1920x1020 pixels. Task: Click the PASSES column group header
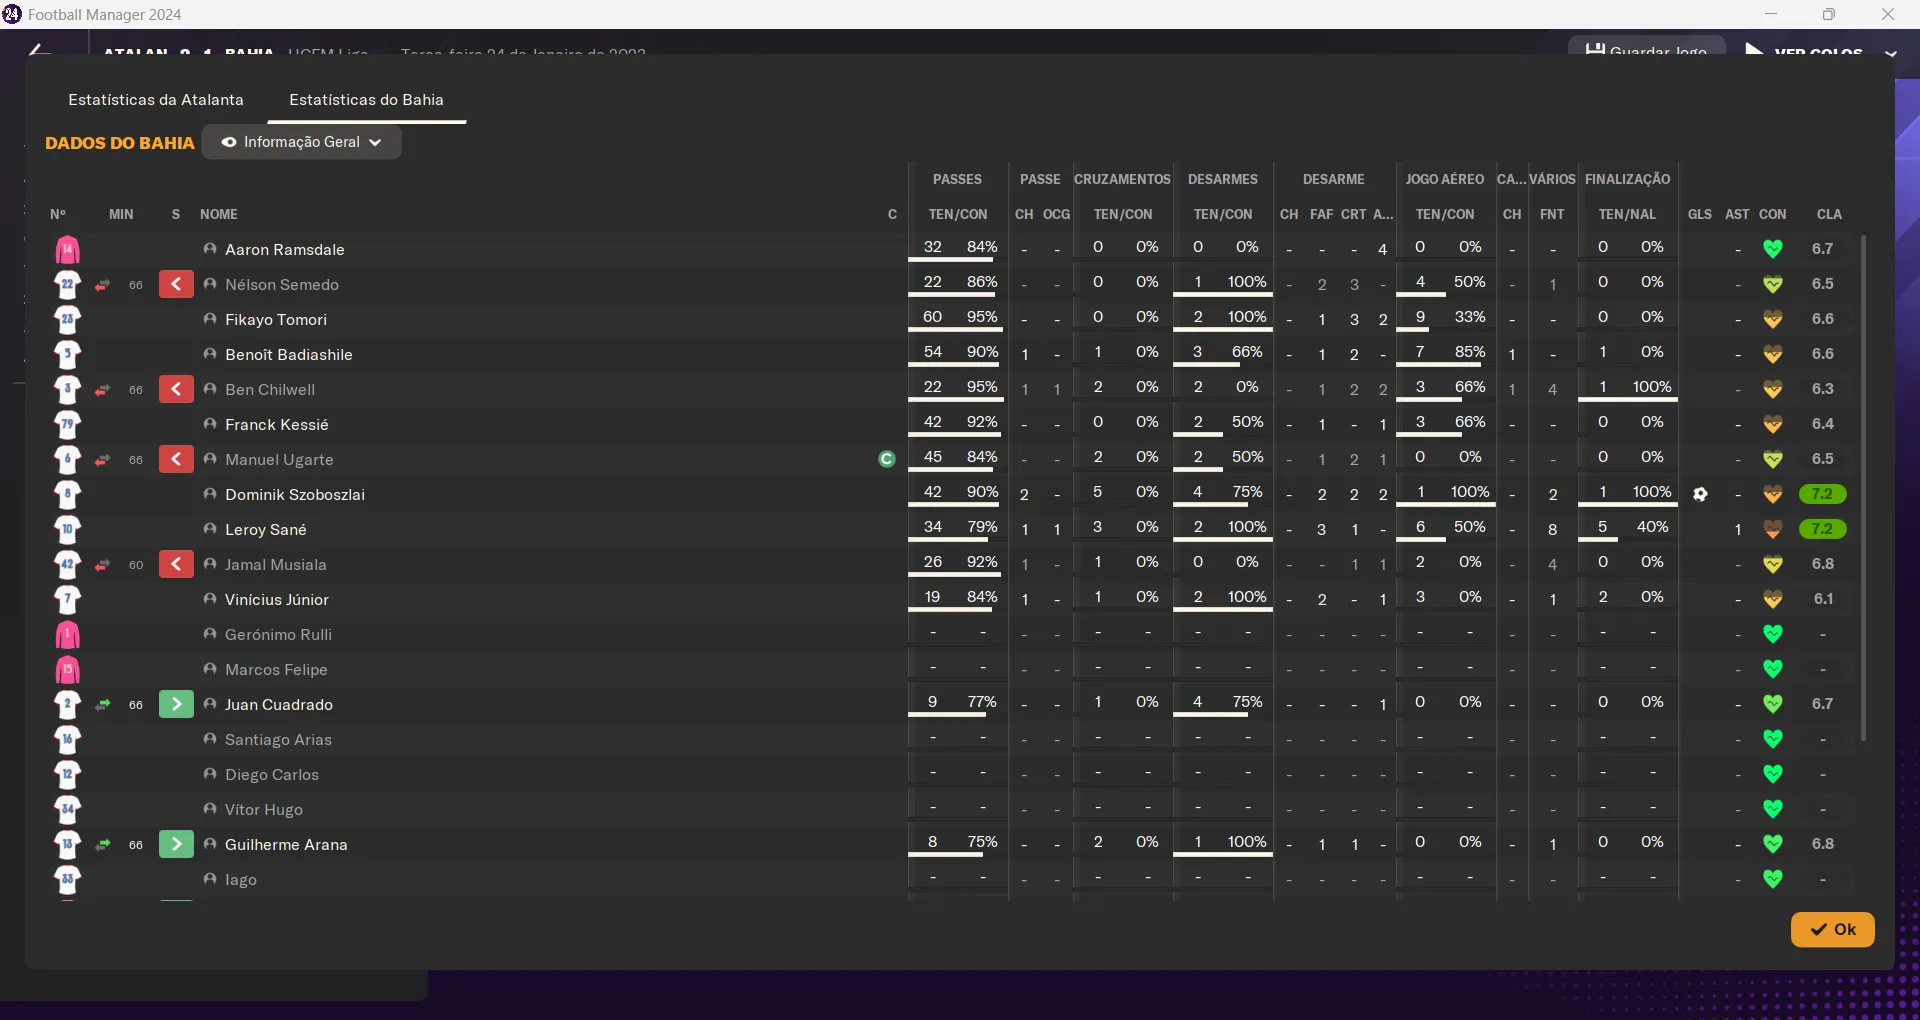(x=958, y=179)
